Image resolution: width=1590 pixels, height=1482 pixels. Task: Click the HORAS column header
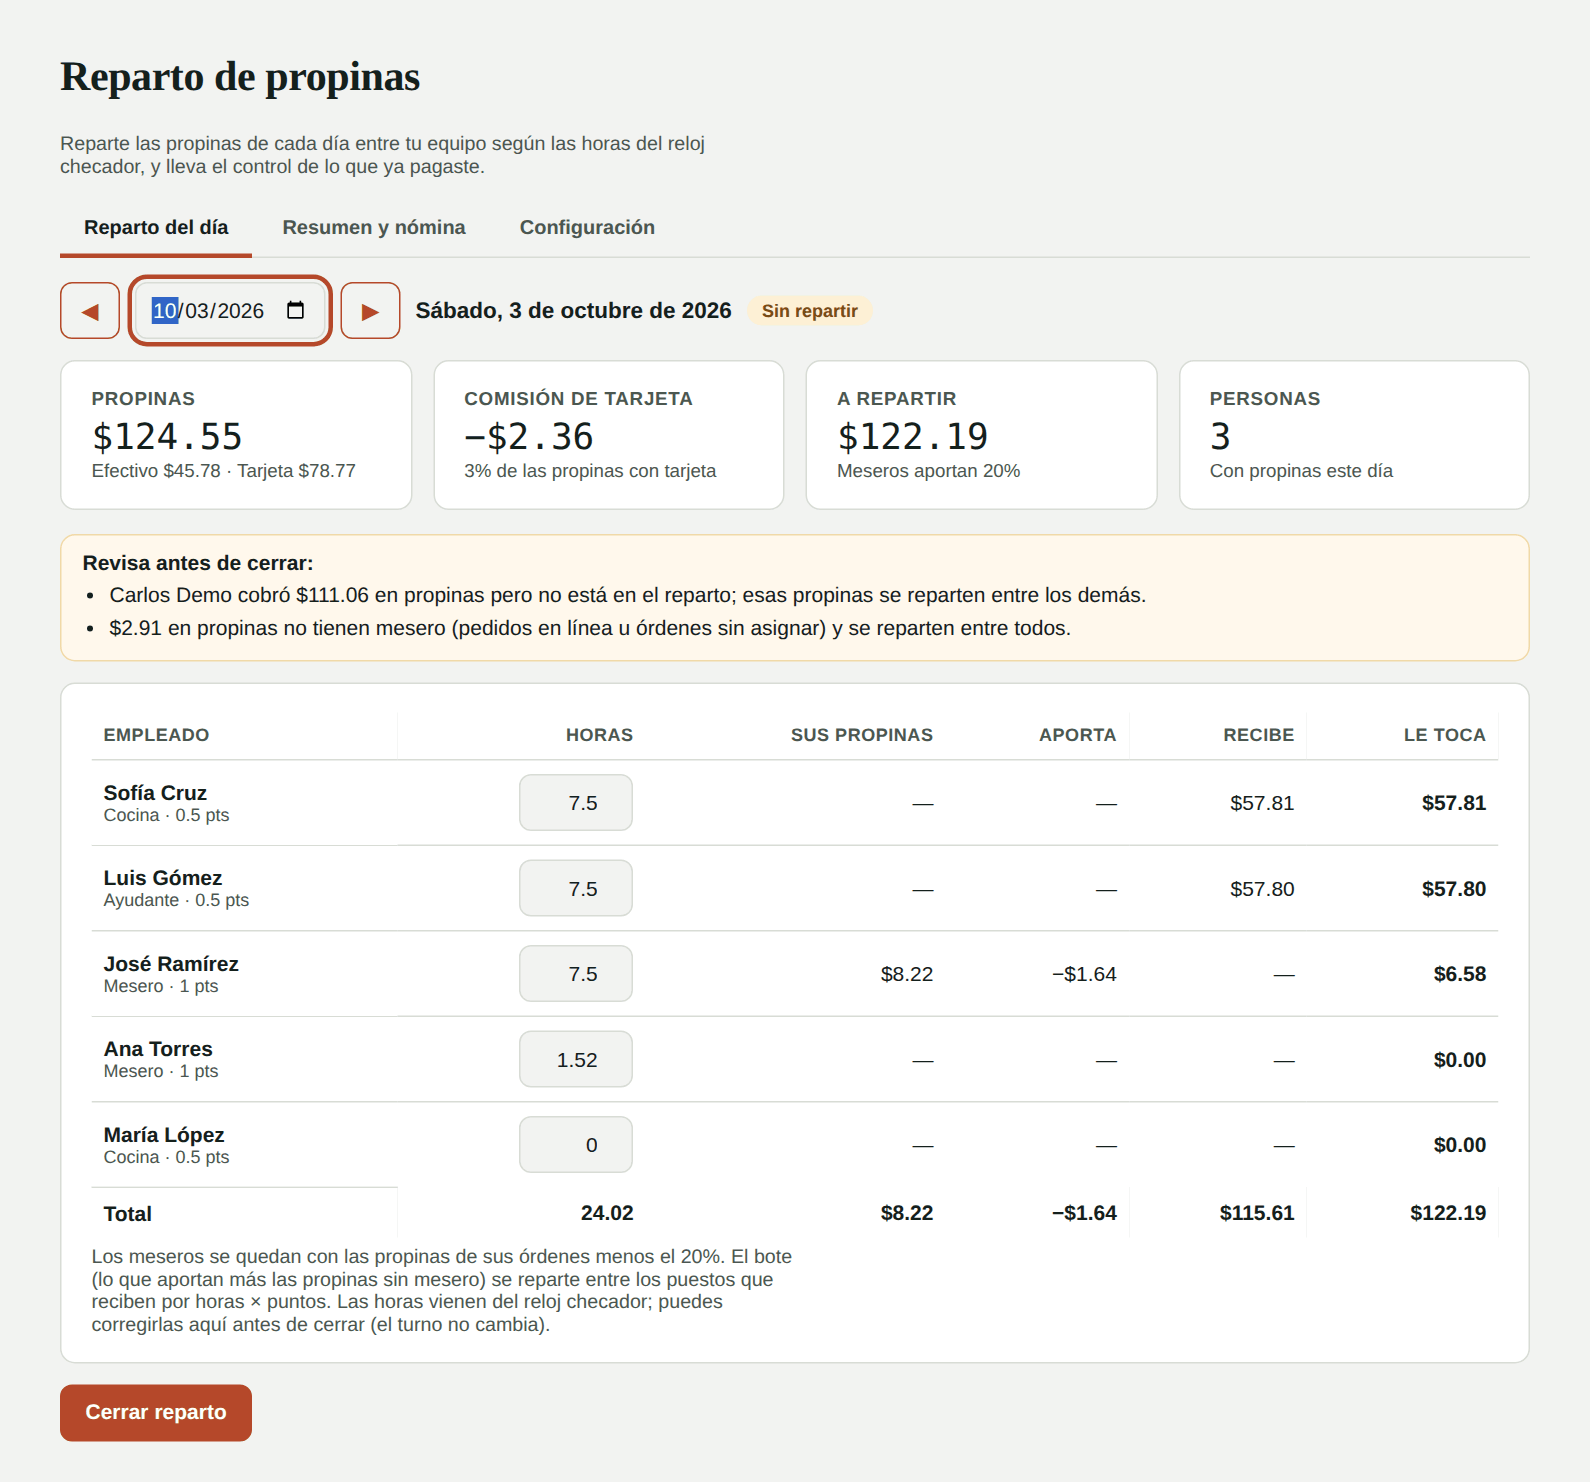pos(599,735)
